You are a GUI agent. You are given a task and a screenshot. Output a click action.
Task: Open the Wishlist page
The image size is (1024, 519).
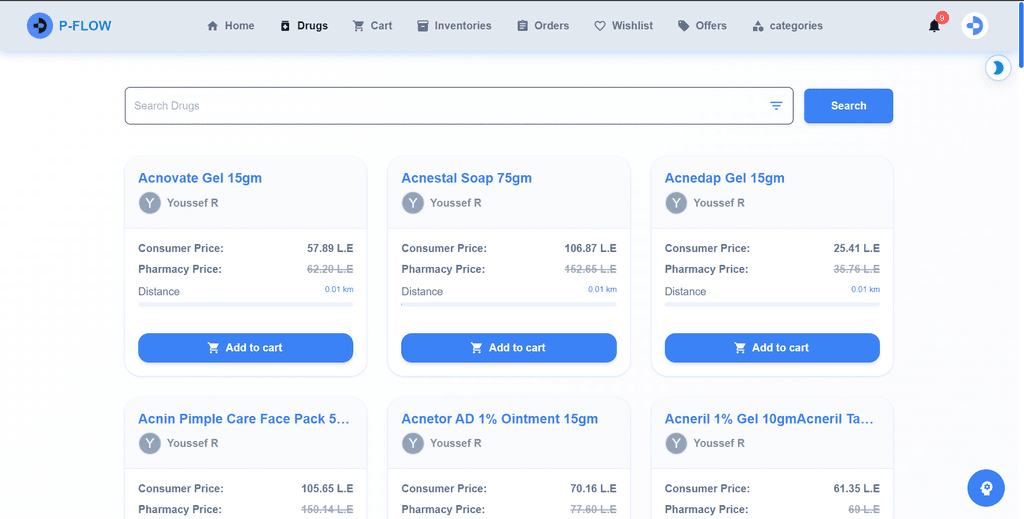[x=623, y=25]
